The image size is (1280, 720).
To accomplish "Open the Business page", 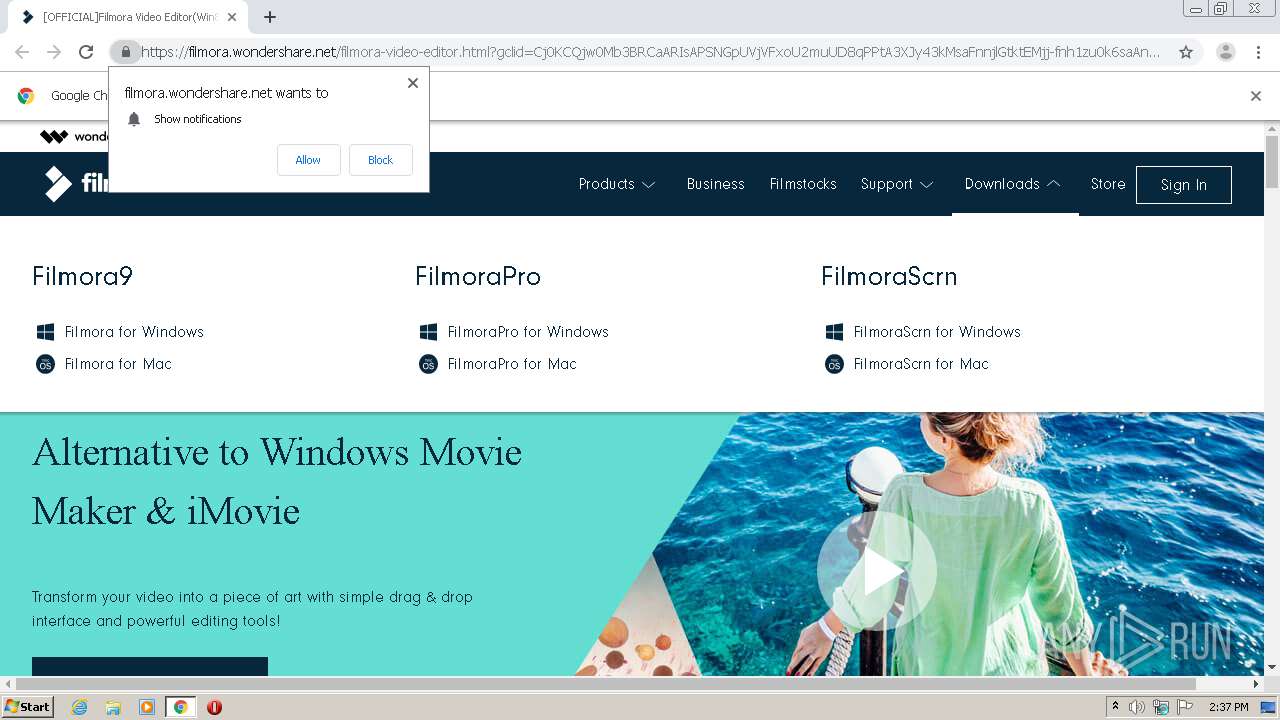I will (x=715, y=184).
